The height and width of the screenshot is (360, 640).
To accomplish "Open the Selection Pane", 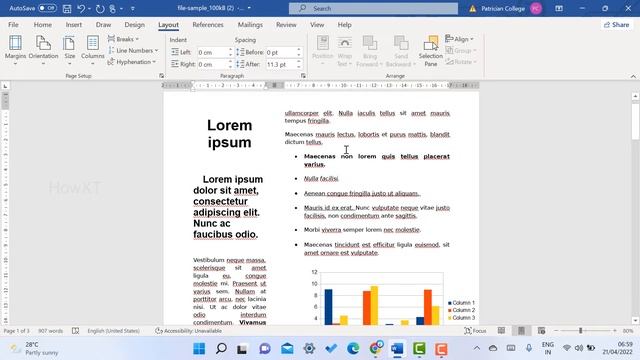I will coord(431,51).
